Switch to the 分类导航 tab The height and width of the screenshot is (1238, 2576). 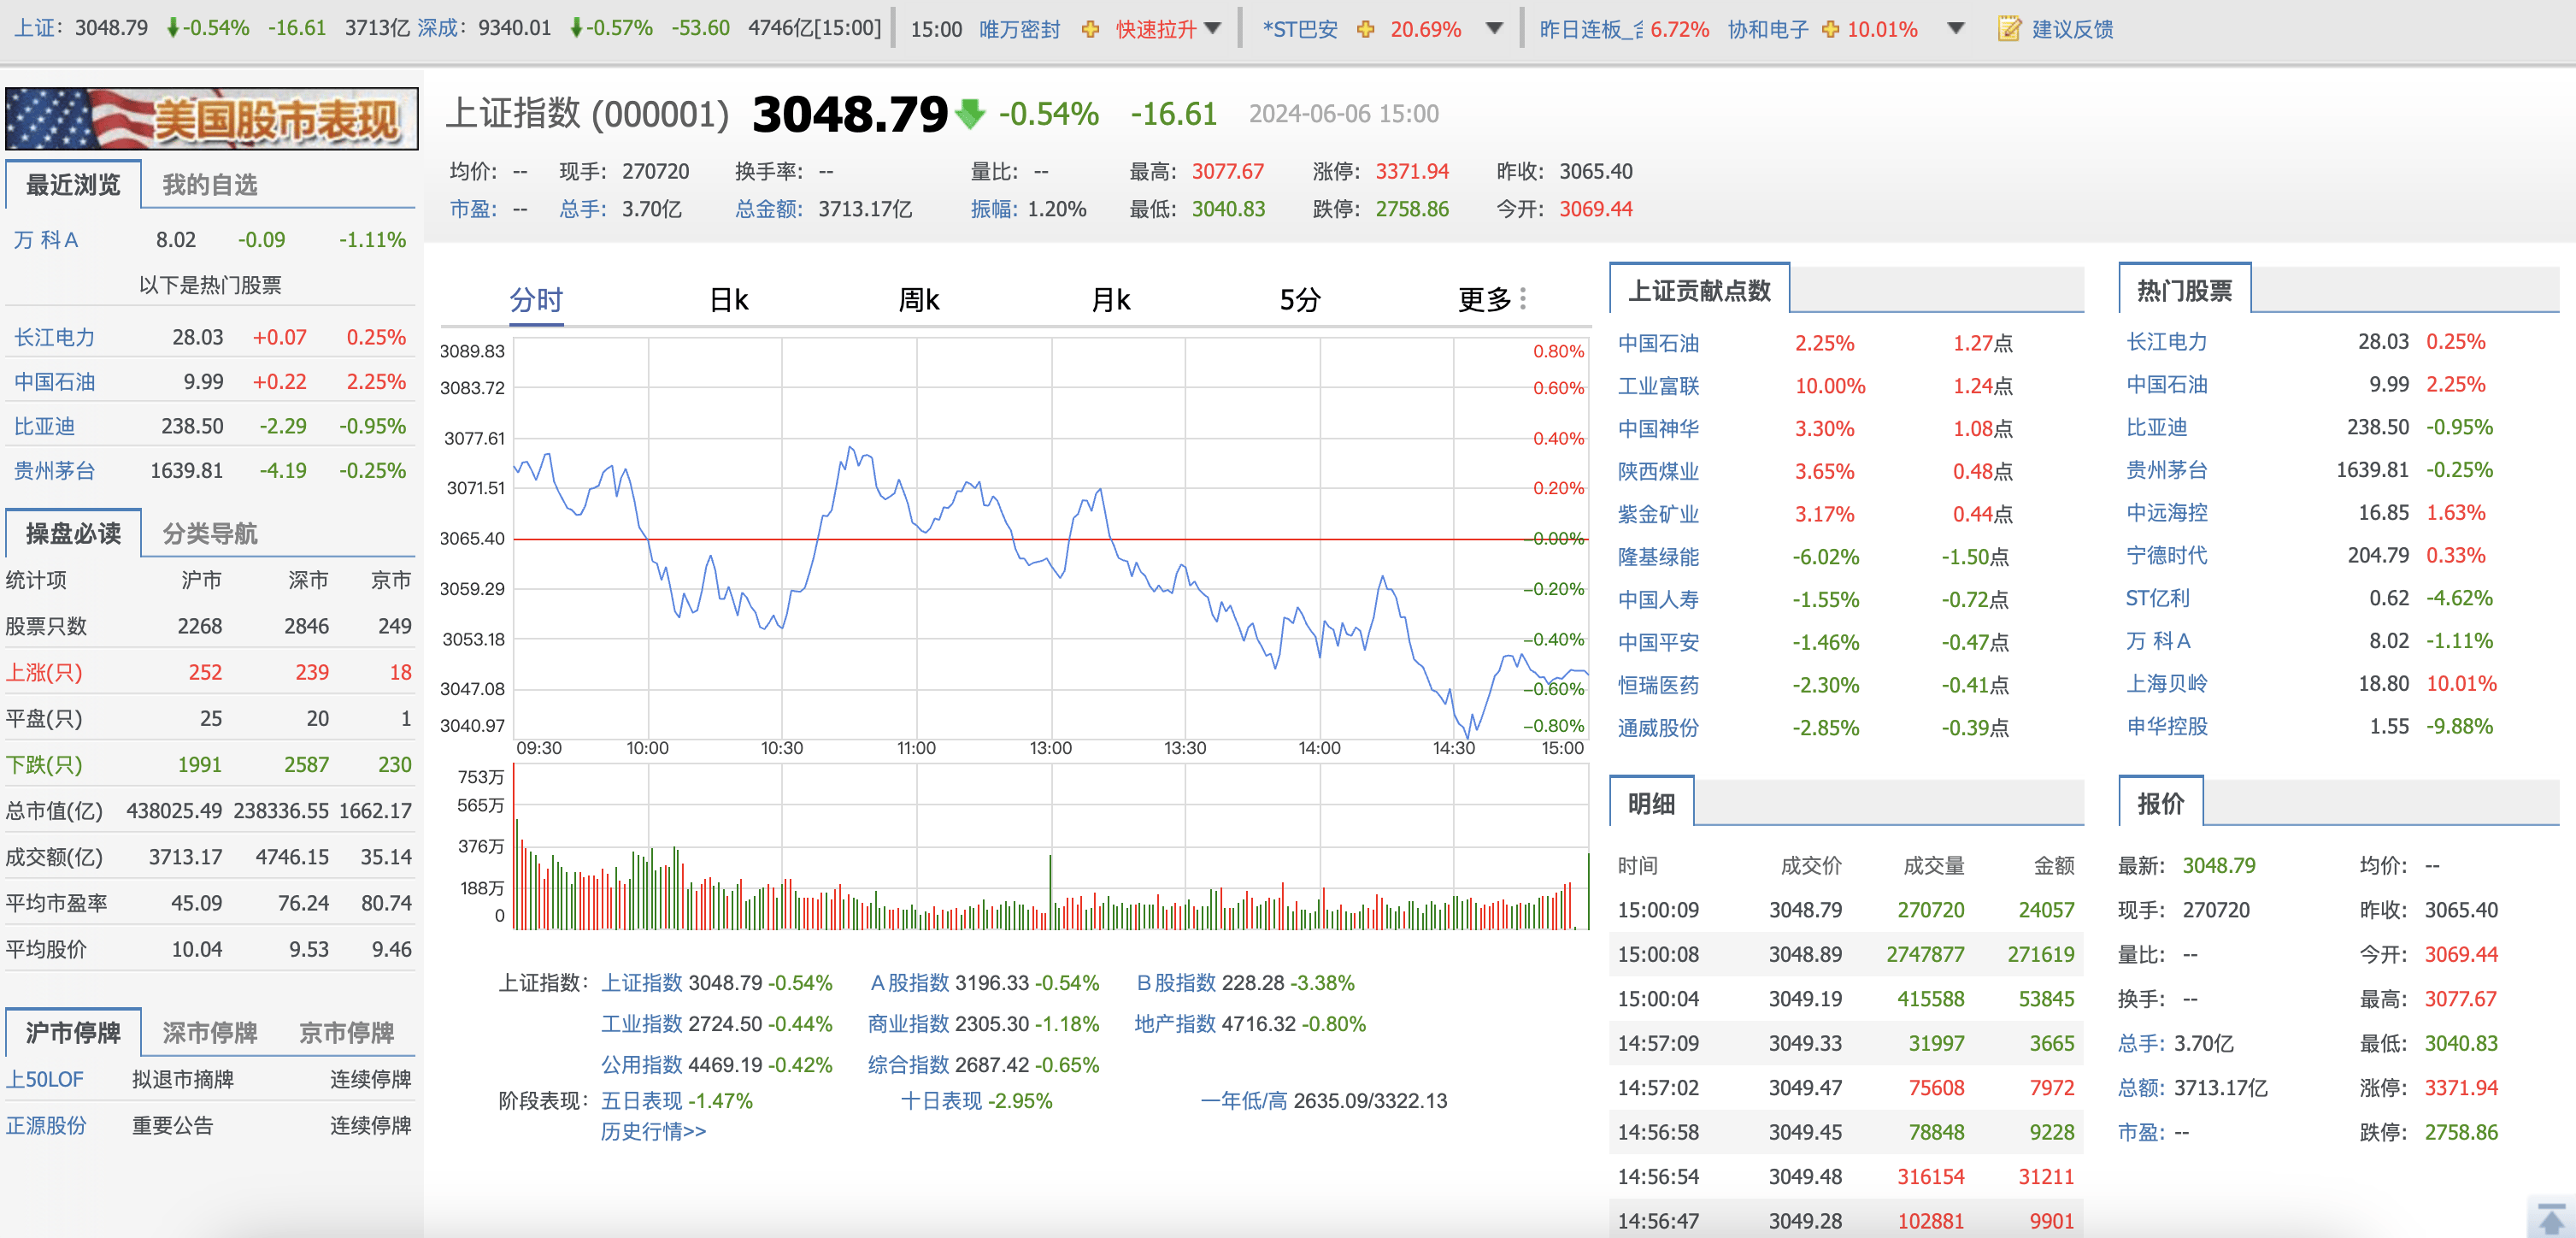pyautogui.click(x=210, y=533)
